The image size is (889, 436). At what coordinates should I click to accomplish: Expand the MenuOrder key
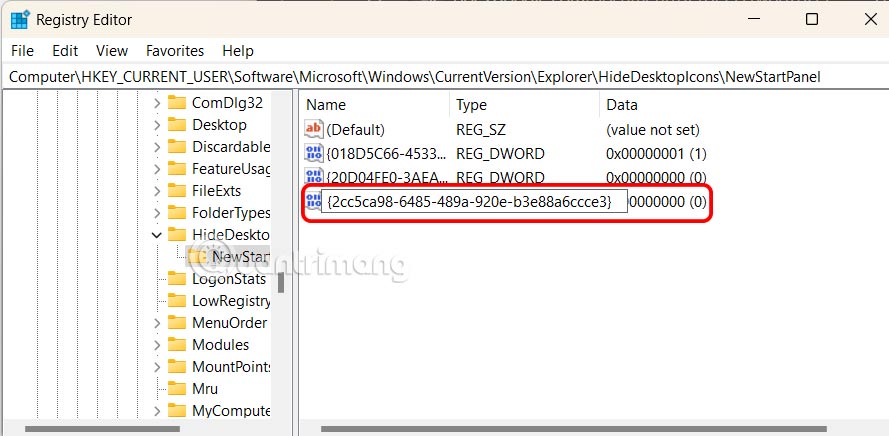pos(157,323)
